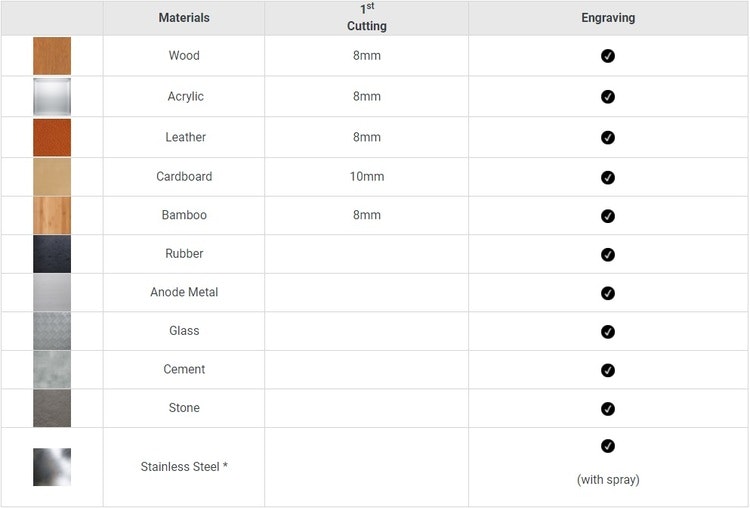The width and height of the screenshot is (750, 508).
Task: Click the Materials column header
Action: [x=184, y=18]
